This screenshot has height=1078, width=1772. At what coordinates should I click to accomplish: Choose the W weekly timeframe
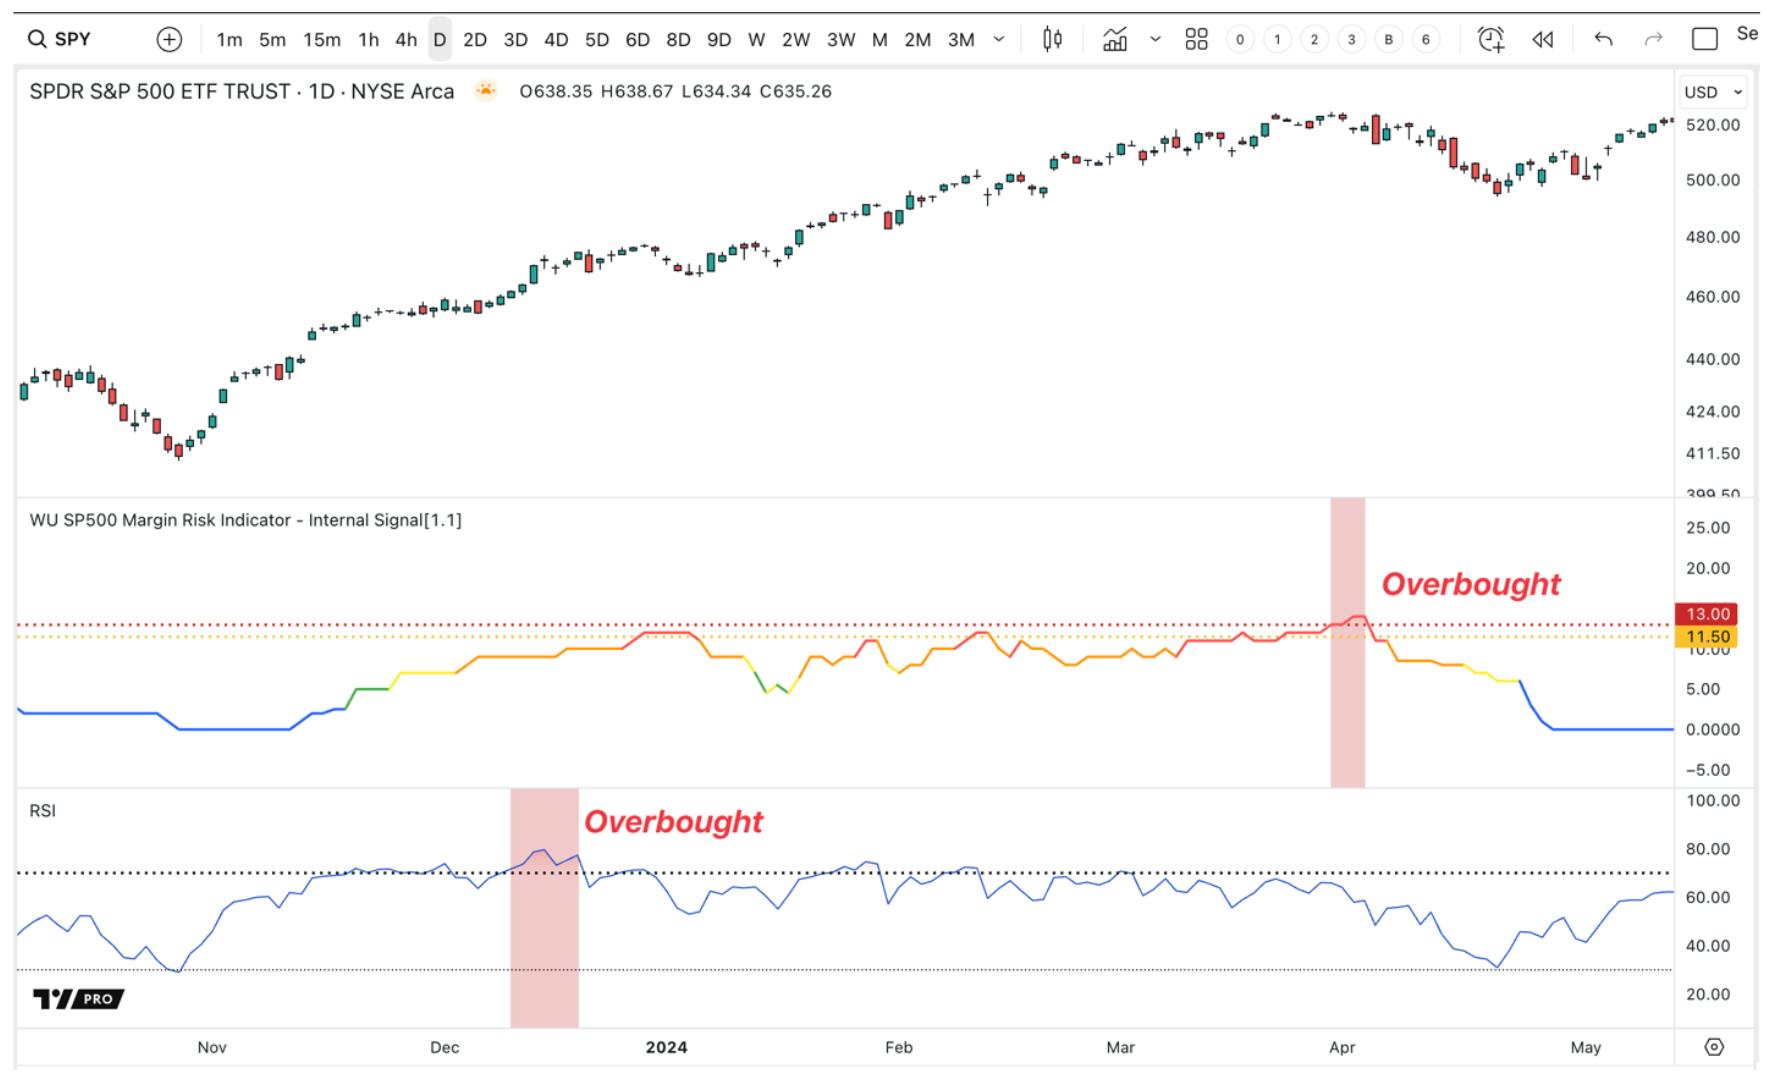click(757, 40)
